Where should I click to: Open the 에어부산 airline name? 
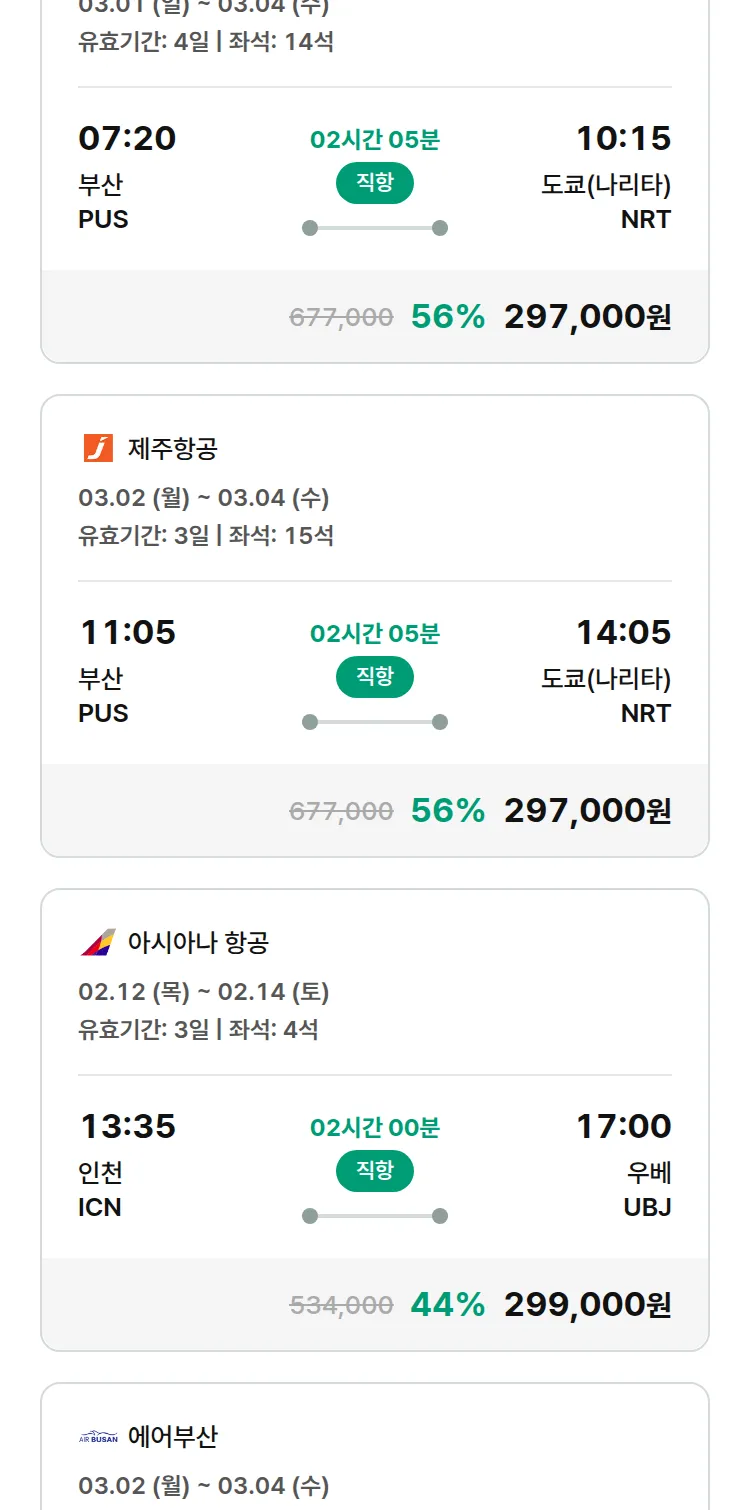pyautogui.click(x=172, y=1437)
